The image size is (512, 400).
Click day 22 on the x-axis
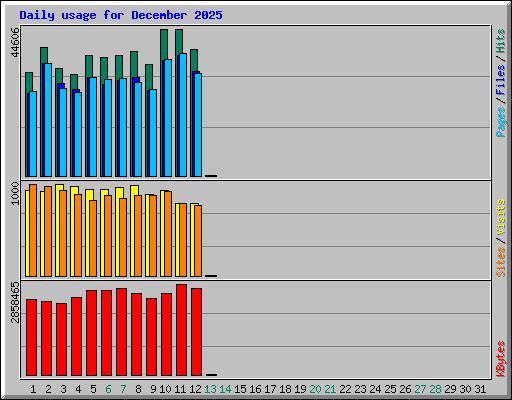pyautogui.click(x=345, y=389)
